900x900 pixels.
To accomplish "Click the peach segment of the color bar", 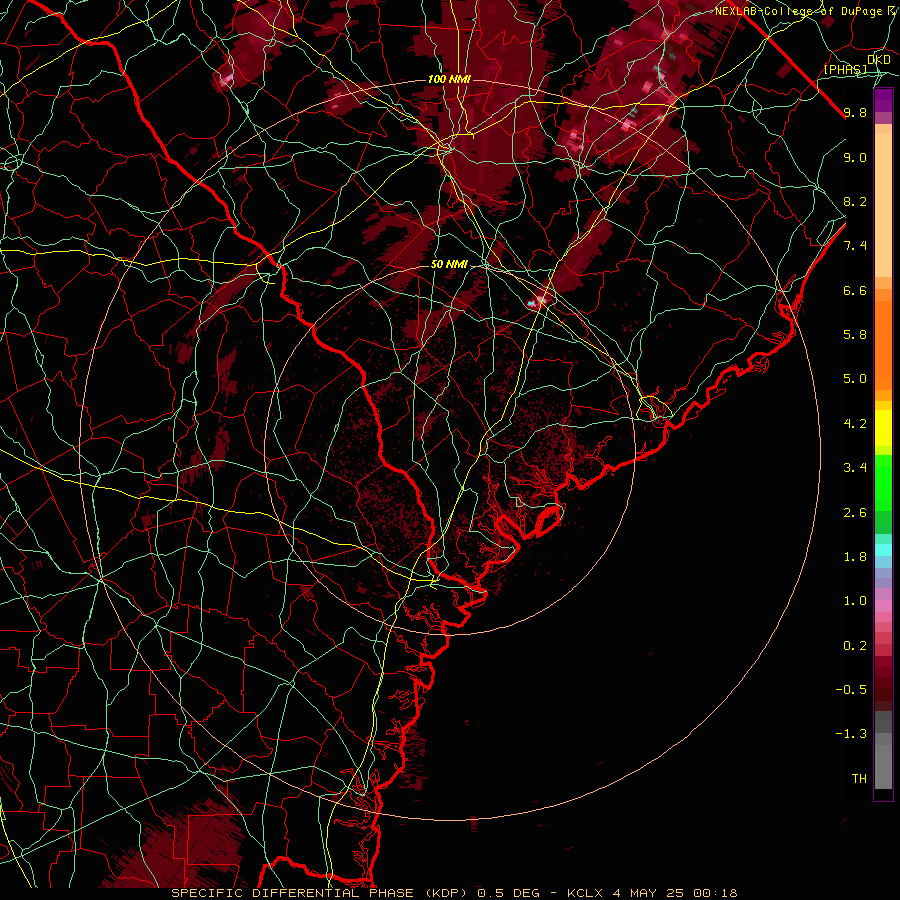I will pyautogui.click(x=883, y=207).
